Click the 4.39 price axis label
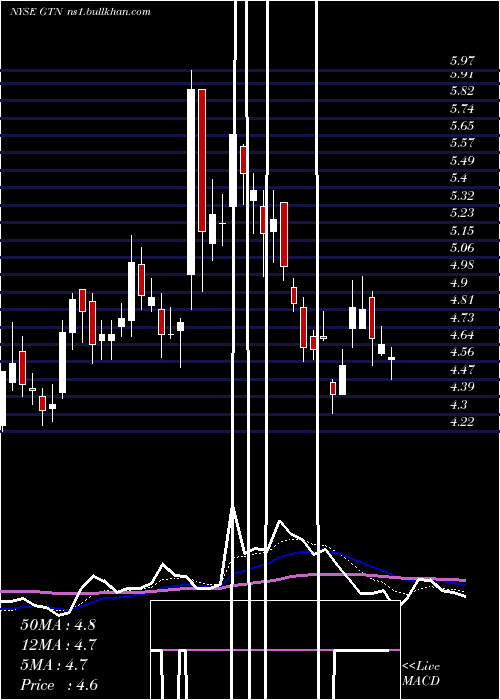The height and width of the screenshot is (700, 500). 462,387
